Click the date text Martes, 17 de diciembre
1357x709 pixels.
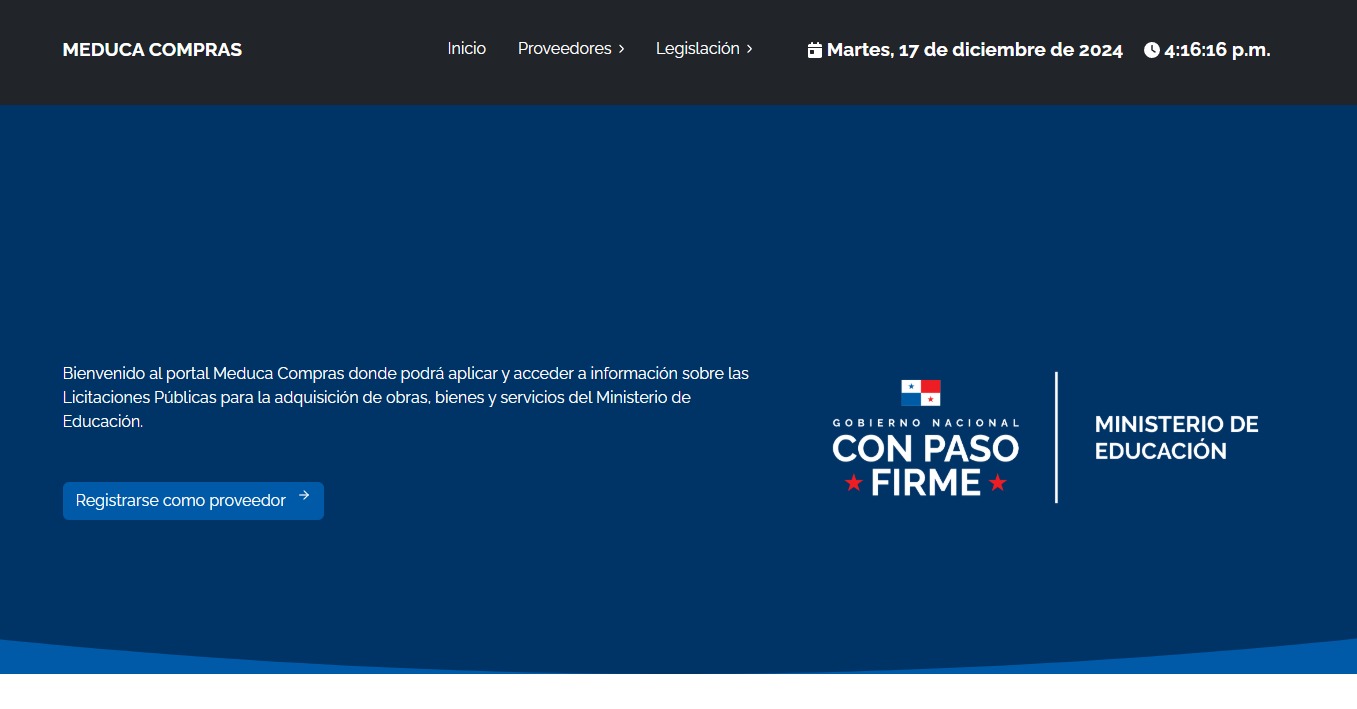click(x=975, y=50)
